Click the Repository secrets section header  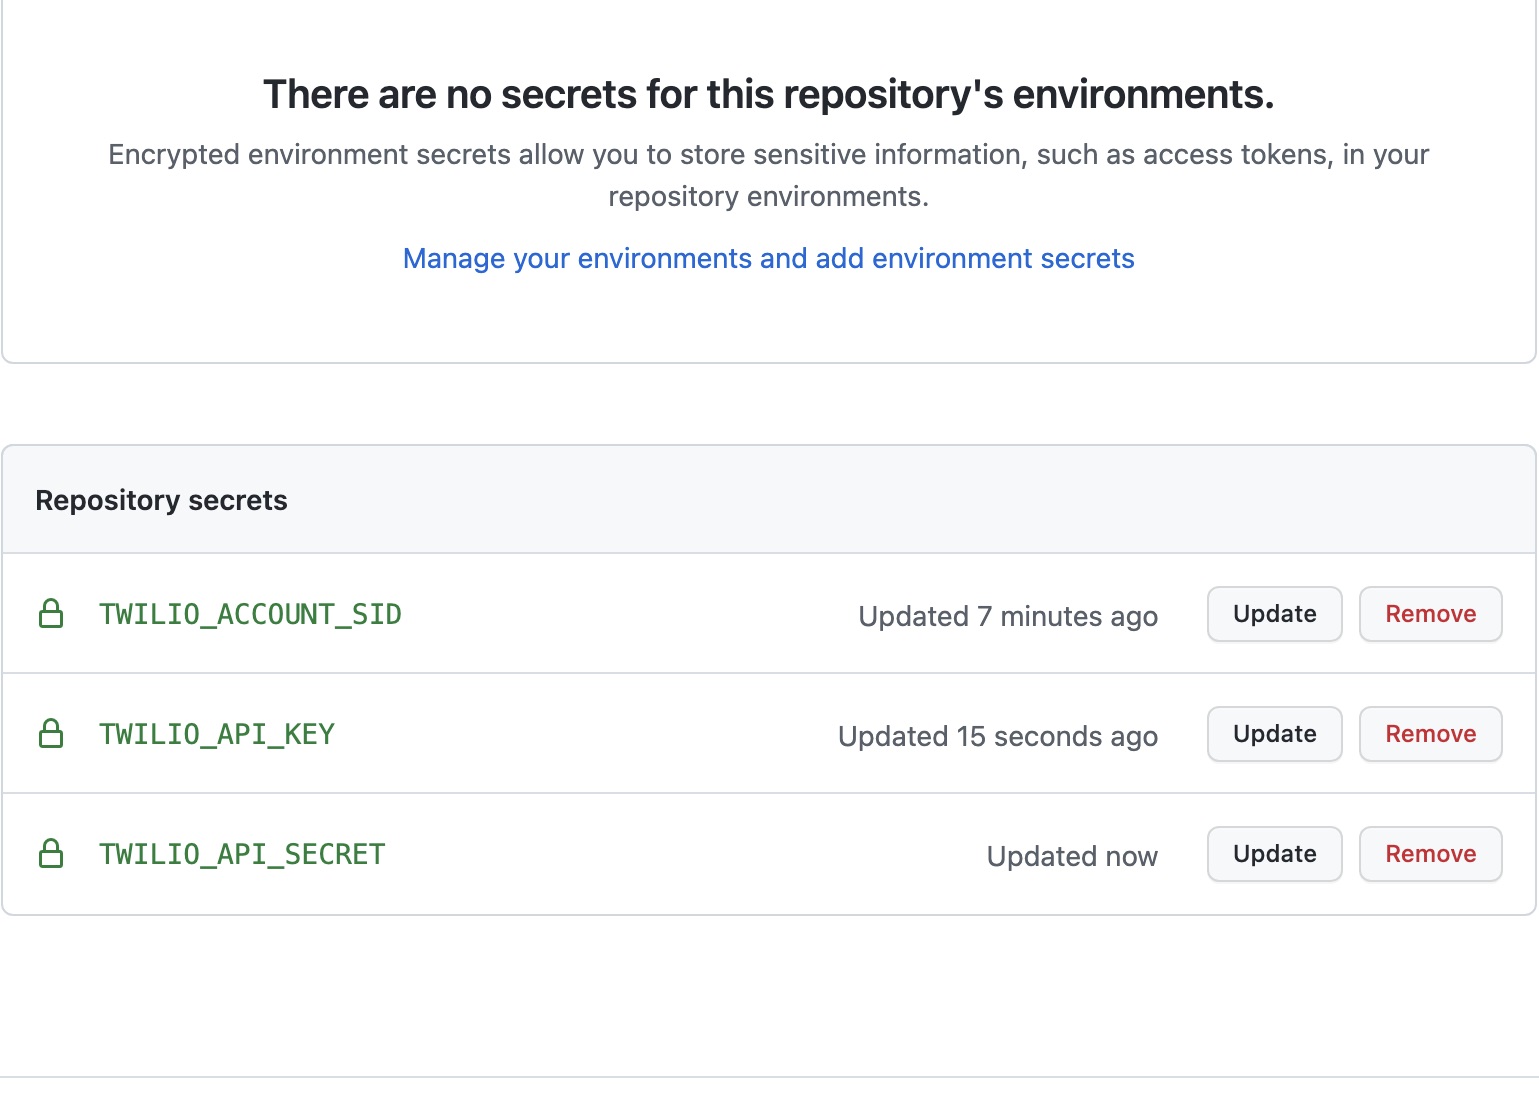[x=161, y=500]
